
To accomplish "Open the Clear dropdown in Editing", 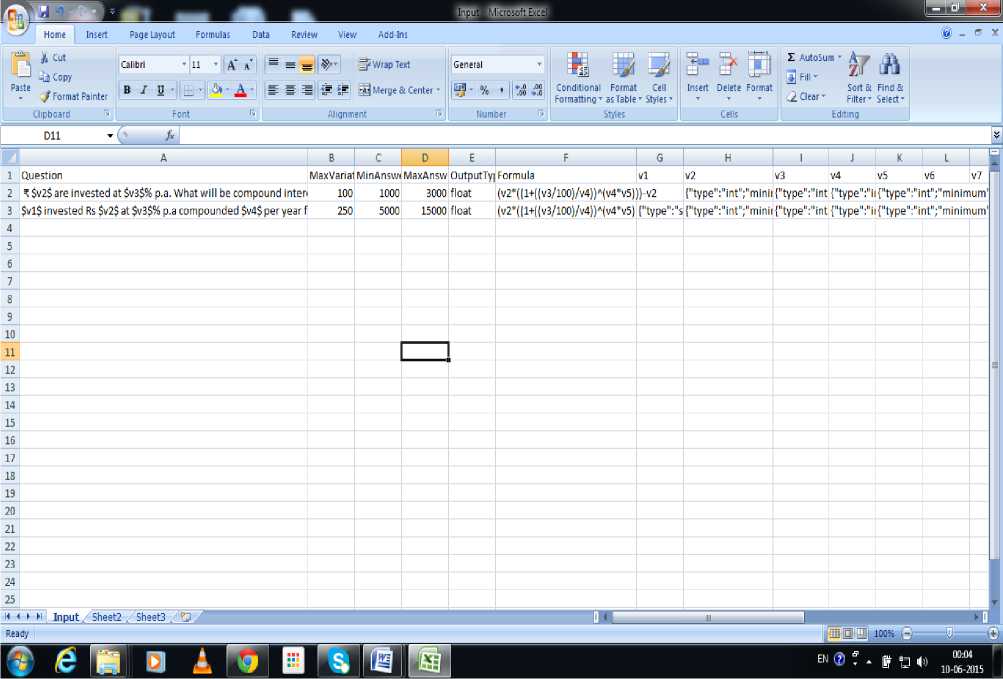I will point(807,96).
